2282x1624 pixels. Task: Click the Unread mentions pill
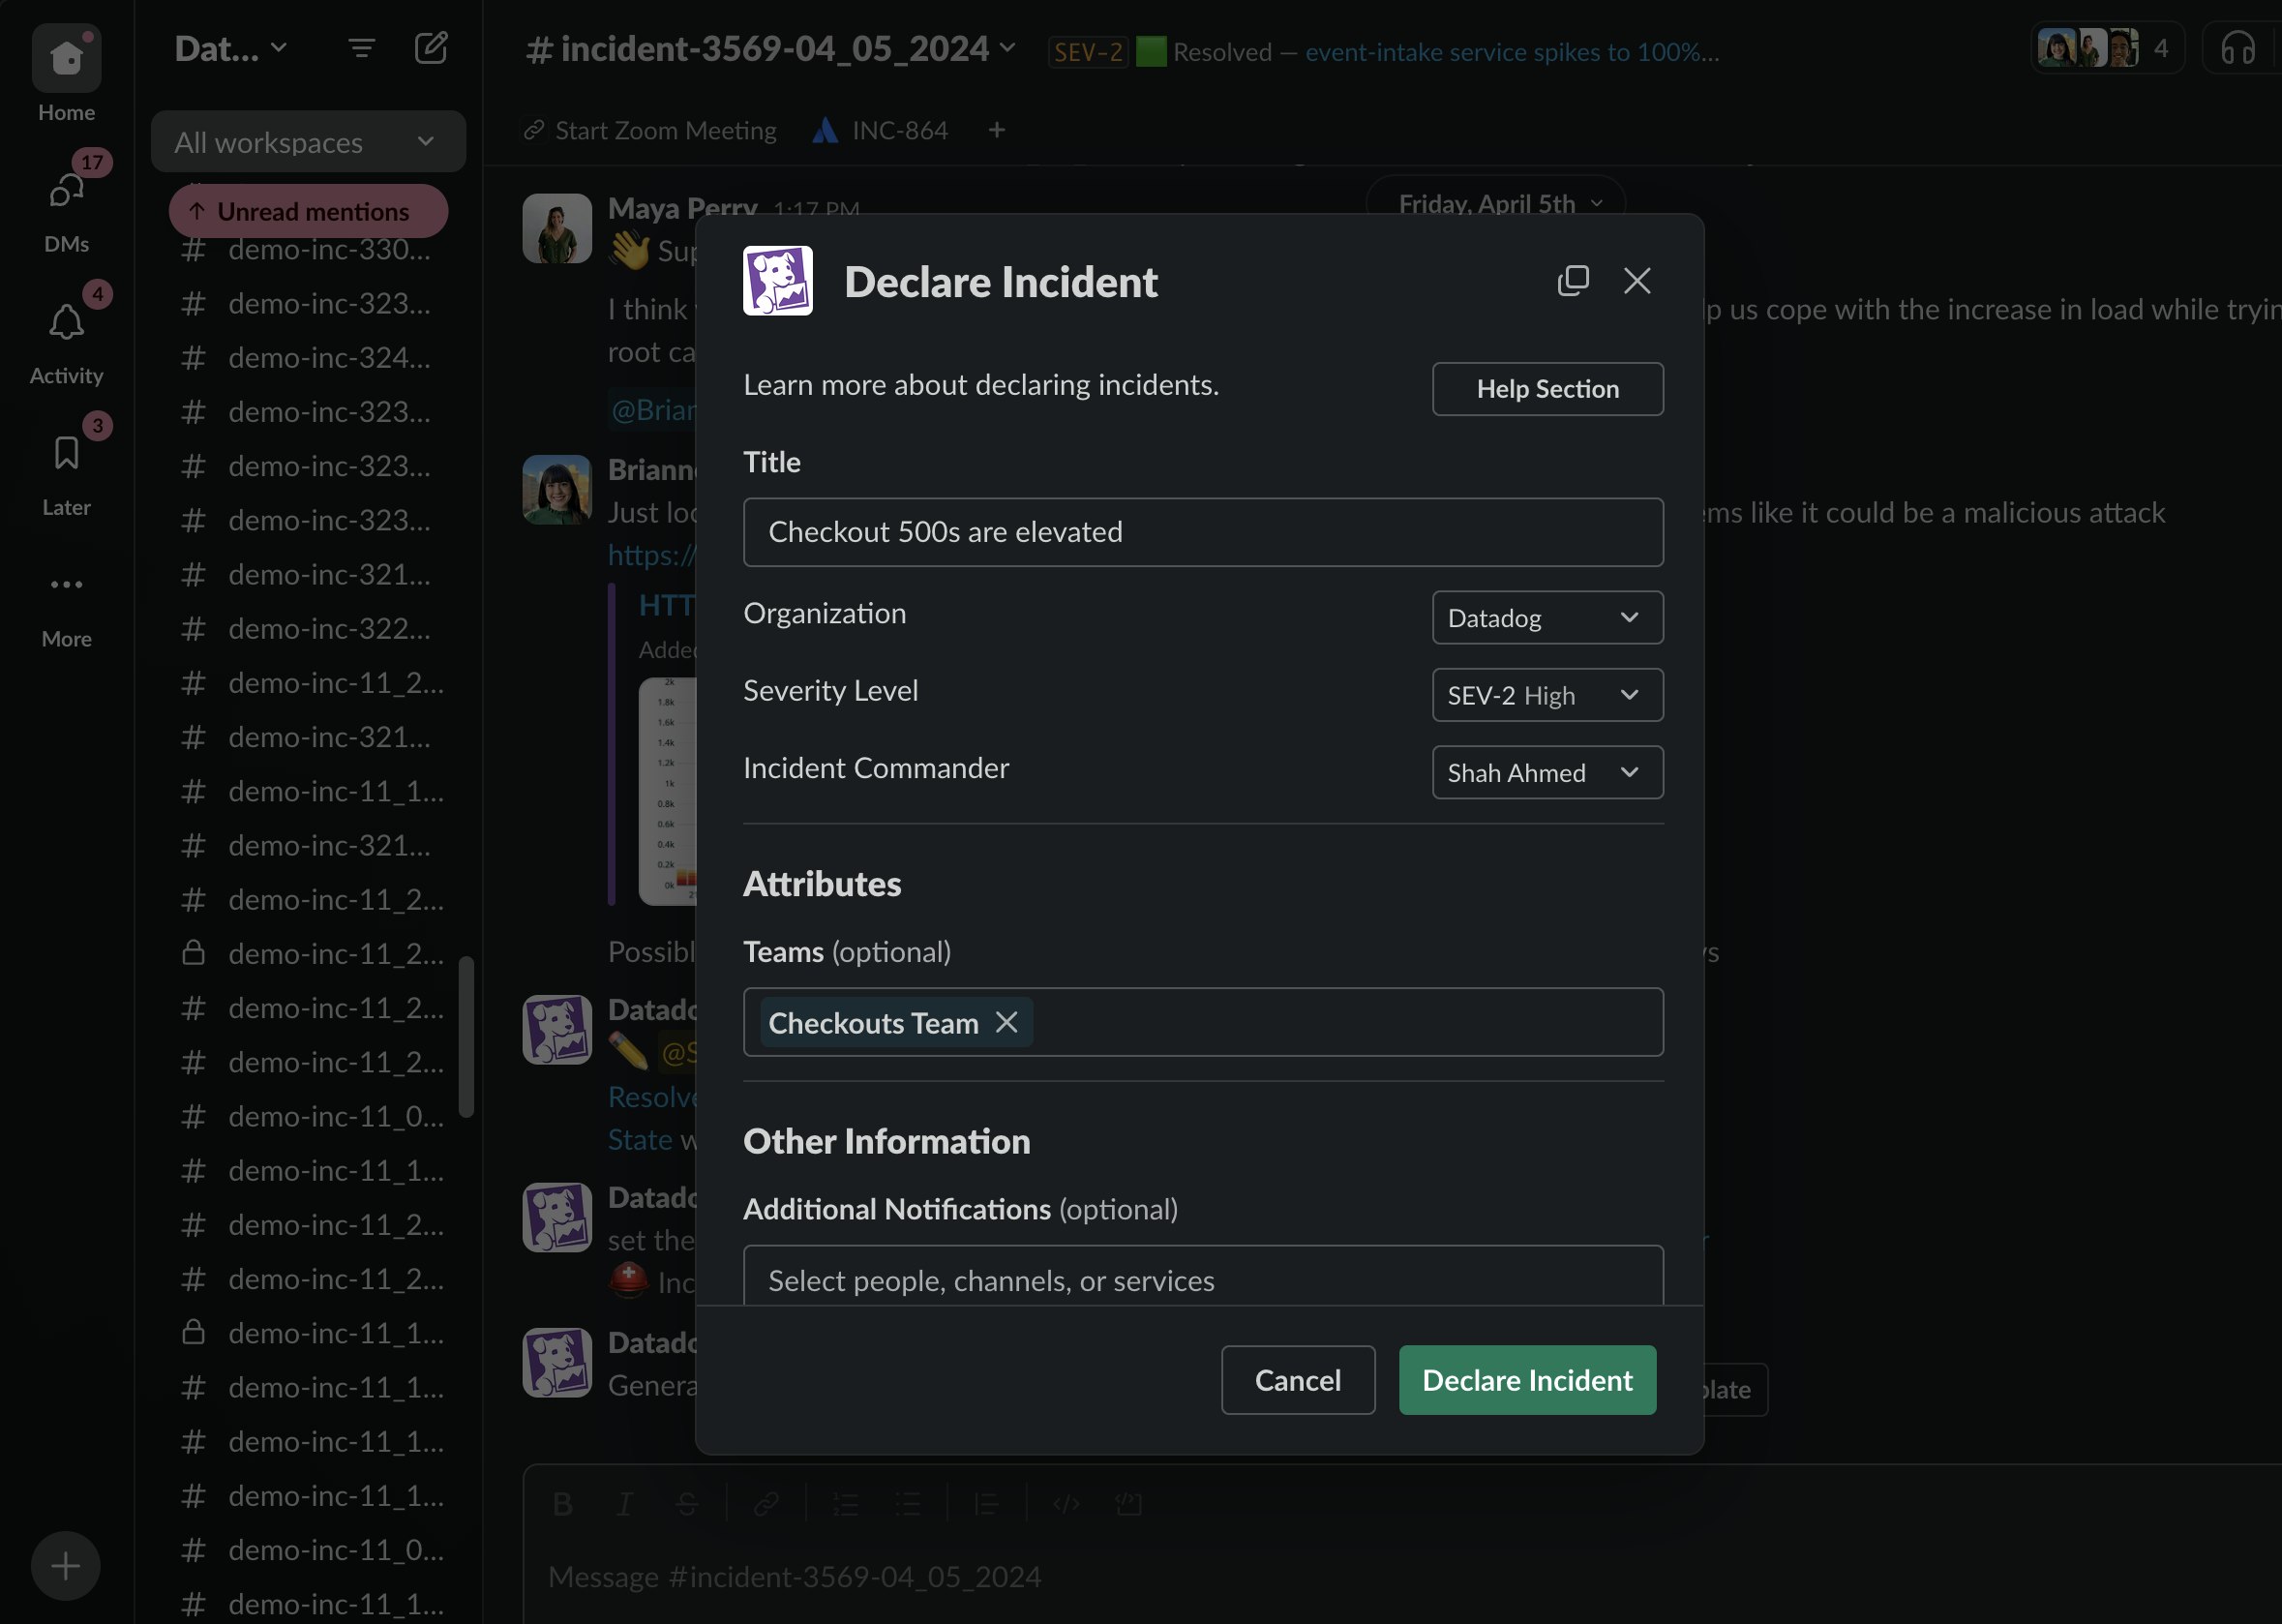tap(308, 211)
